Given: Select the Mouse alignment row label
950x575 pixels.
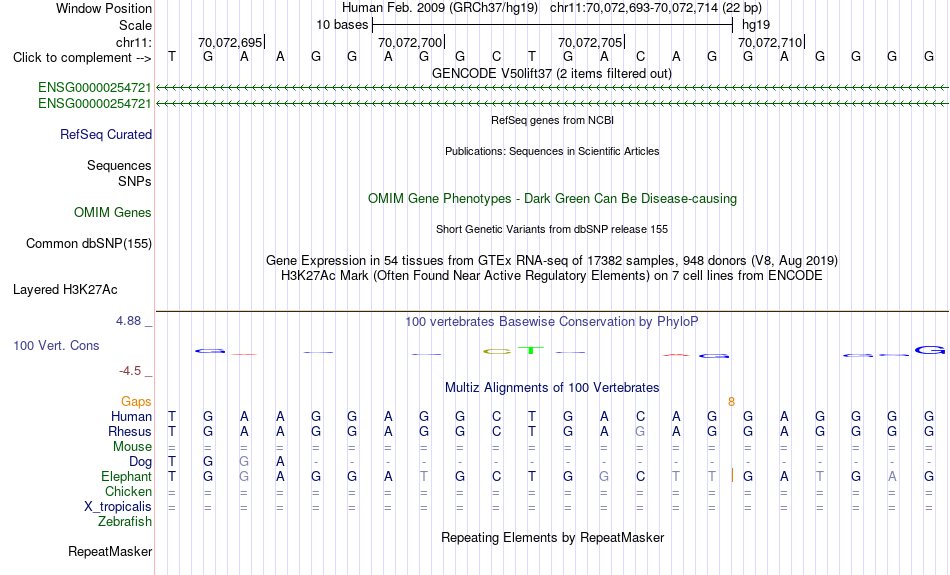Looking at the screenshot, I should [x=132, y=447].
